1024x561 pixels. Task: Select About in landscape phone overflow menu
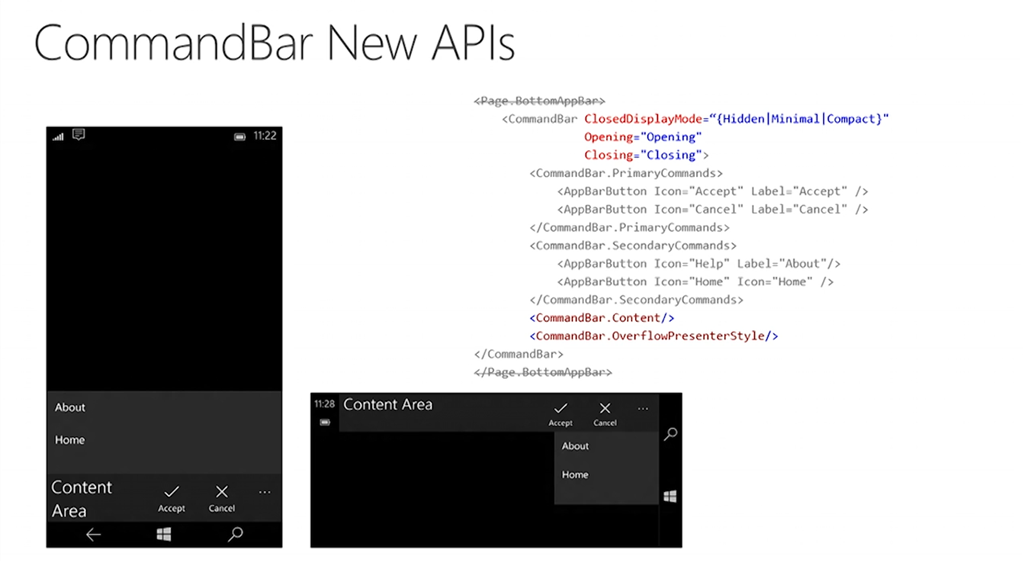(x=575, y=446)
